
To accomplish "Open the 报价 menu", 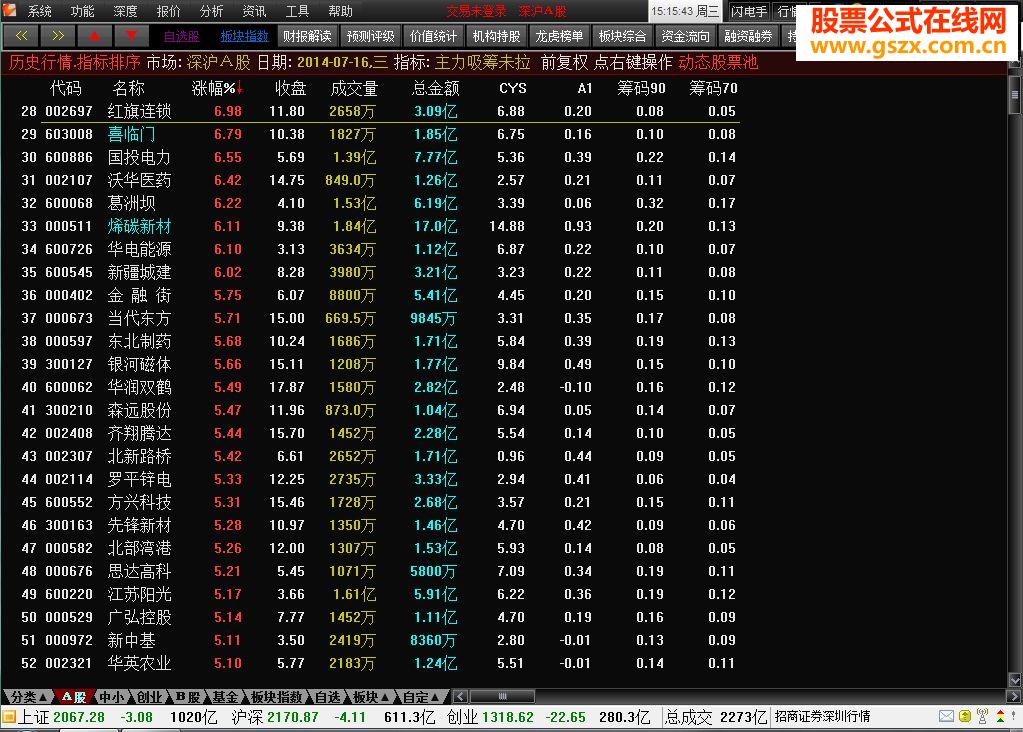I will [168, 11].
